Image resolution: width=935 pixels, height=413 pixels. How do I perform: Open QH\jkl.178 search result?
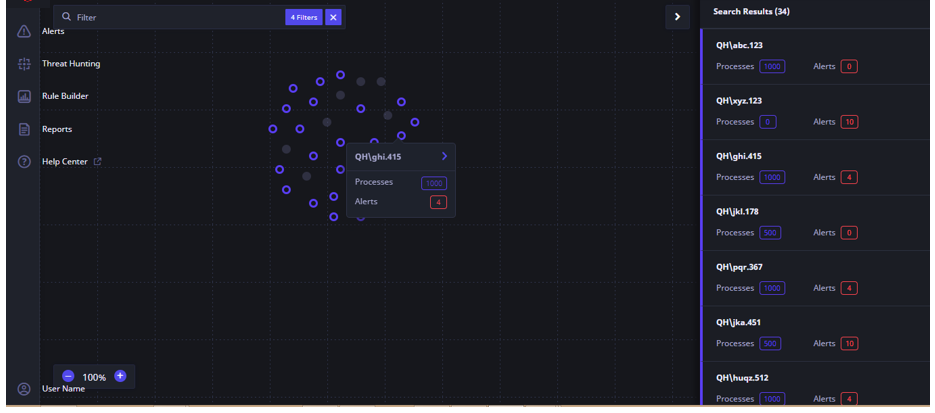(x=818, y=223)
